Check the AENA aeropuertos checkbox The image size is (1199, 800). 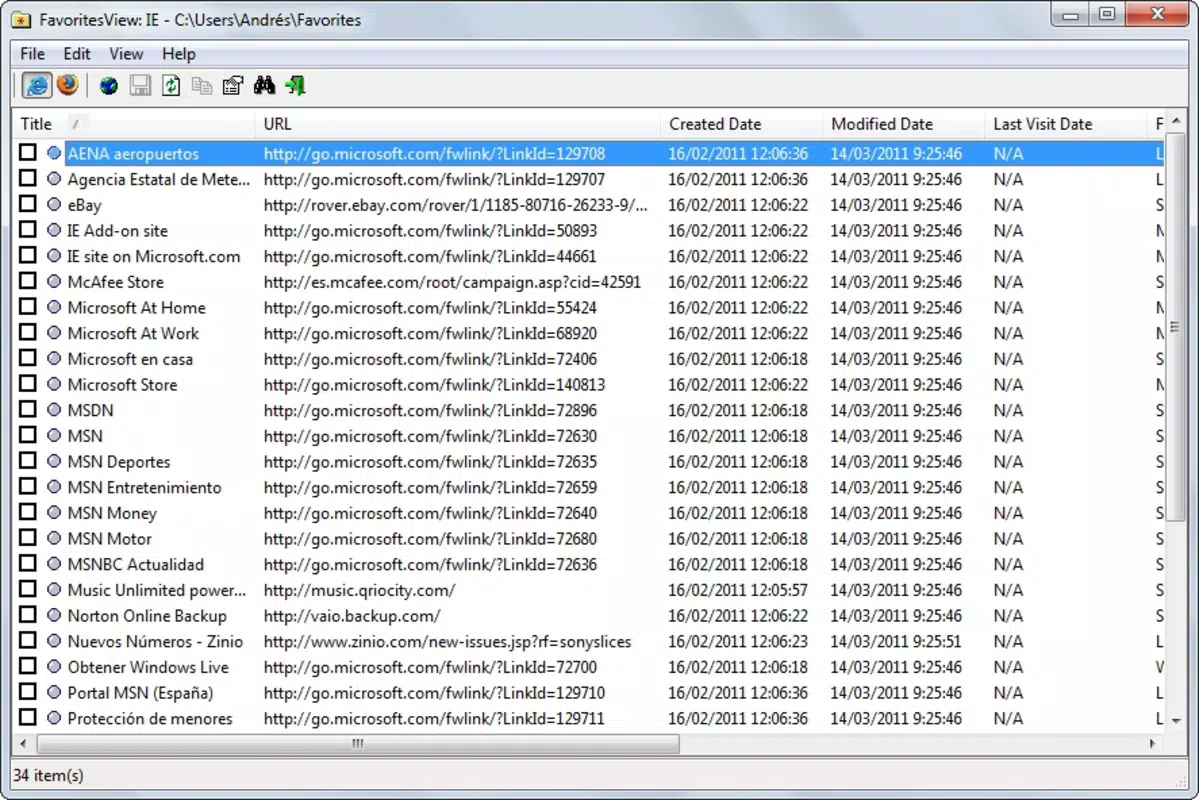pos(28,152)
